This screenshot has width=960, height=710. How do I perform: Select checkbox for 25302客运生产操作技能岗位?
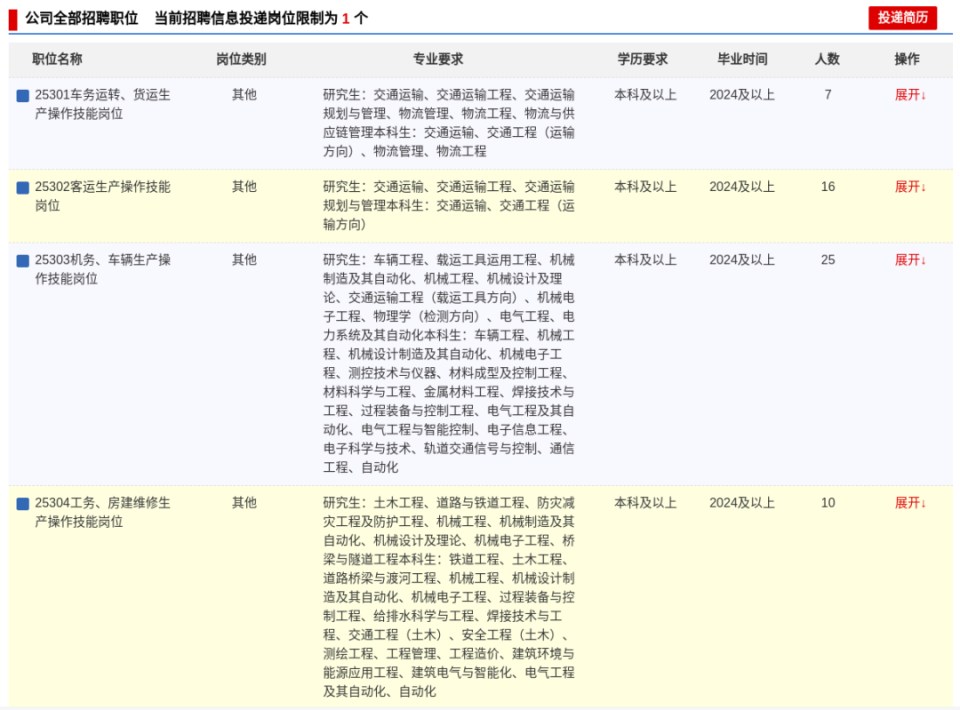point(23,187)
